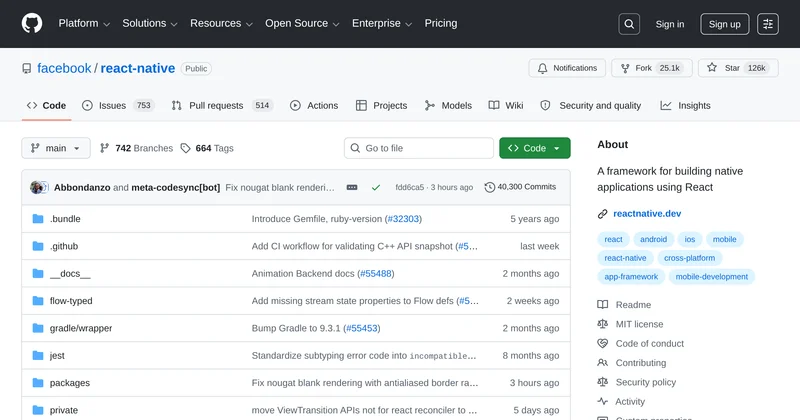Click the GitHub logo icon

click(32, 24)
